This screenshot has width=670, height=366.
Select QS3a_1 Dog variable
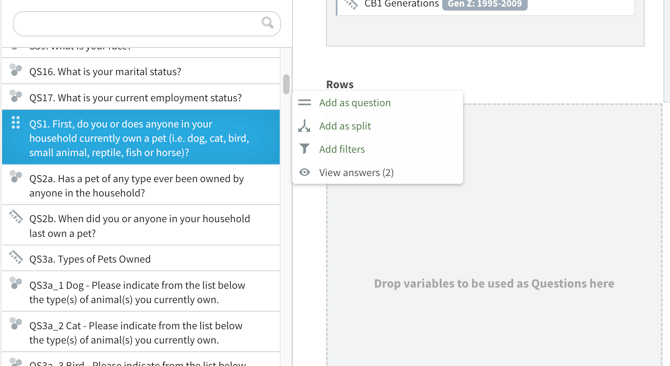[x=141, y=292]
